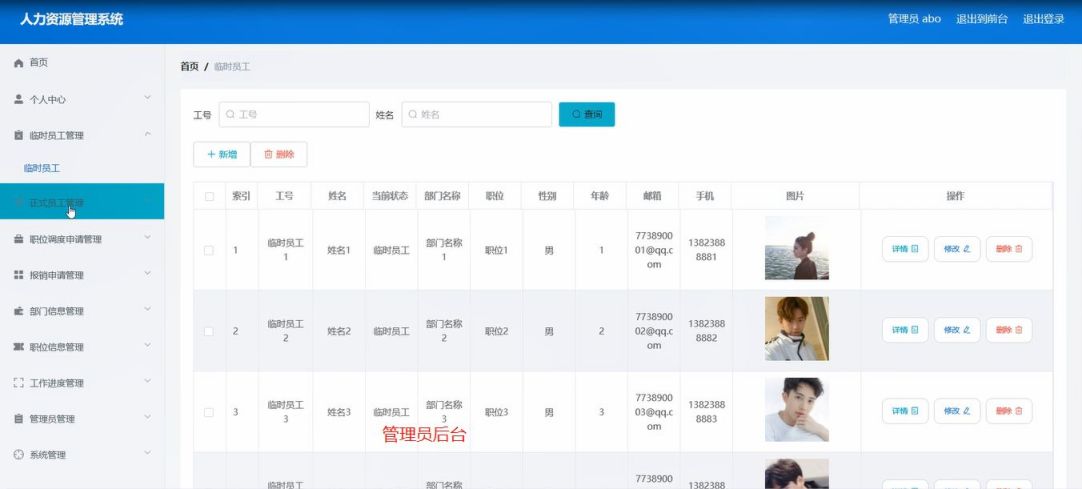The width and height of the screenshot is (1082, 489).
Task: Click the frame icon beside 工作进度管理
Action: click(x=19, y=383)
